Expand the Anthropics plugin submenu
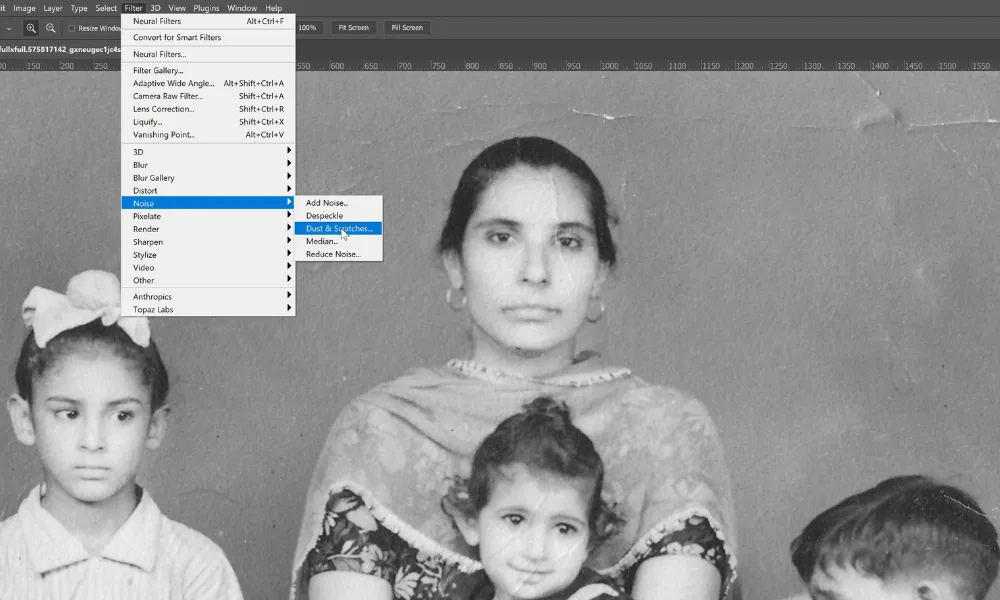1000x600 pixels. 208,296
